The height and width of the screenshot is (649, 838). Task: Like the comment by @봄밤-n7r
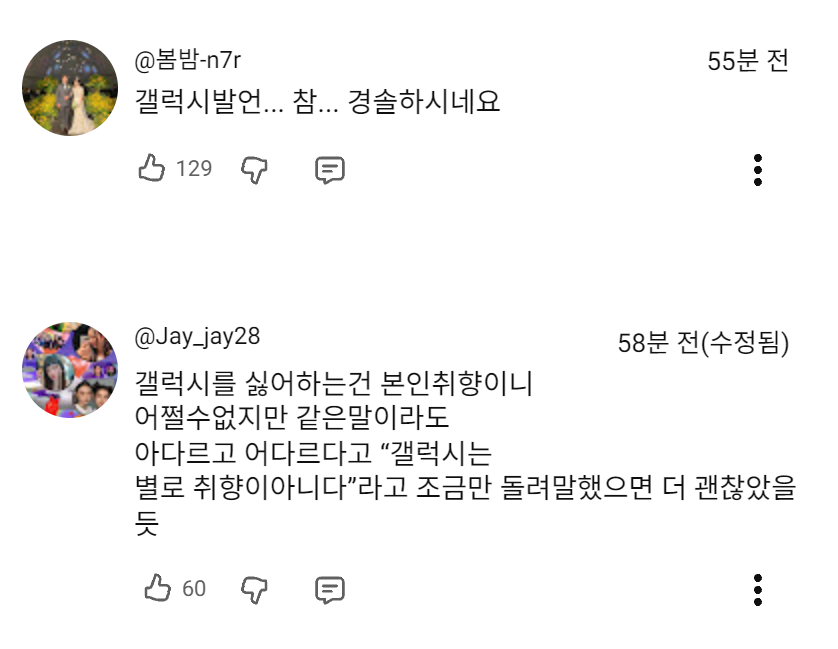pos(152,169)
